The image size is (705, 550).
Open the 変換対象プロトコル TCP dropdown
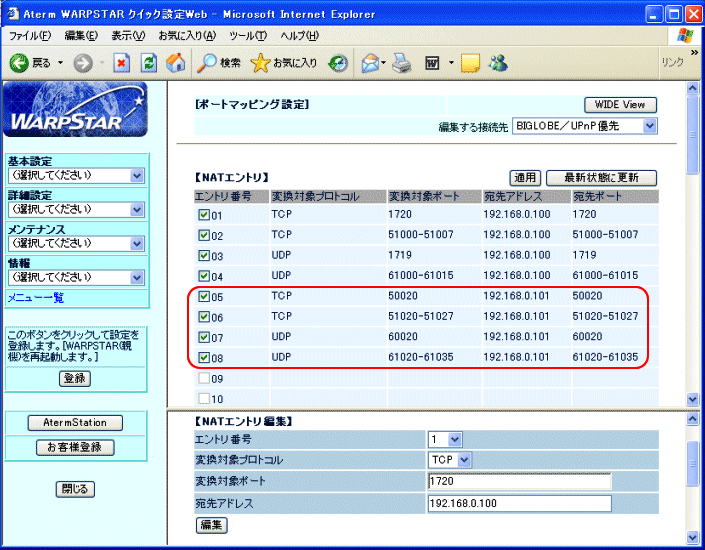(450, 459)
